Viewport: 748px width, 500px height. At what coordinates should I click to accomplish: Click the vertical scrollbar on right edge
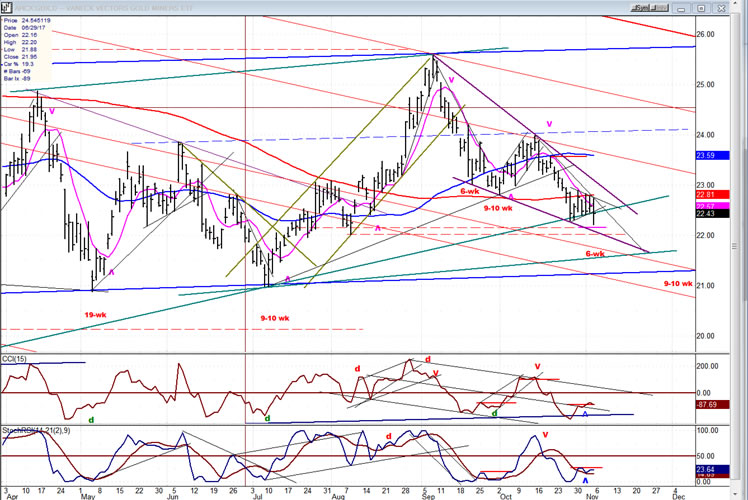click(742, 250)
